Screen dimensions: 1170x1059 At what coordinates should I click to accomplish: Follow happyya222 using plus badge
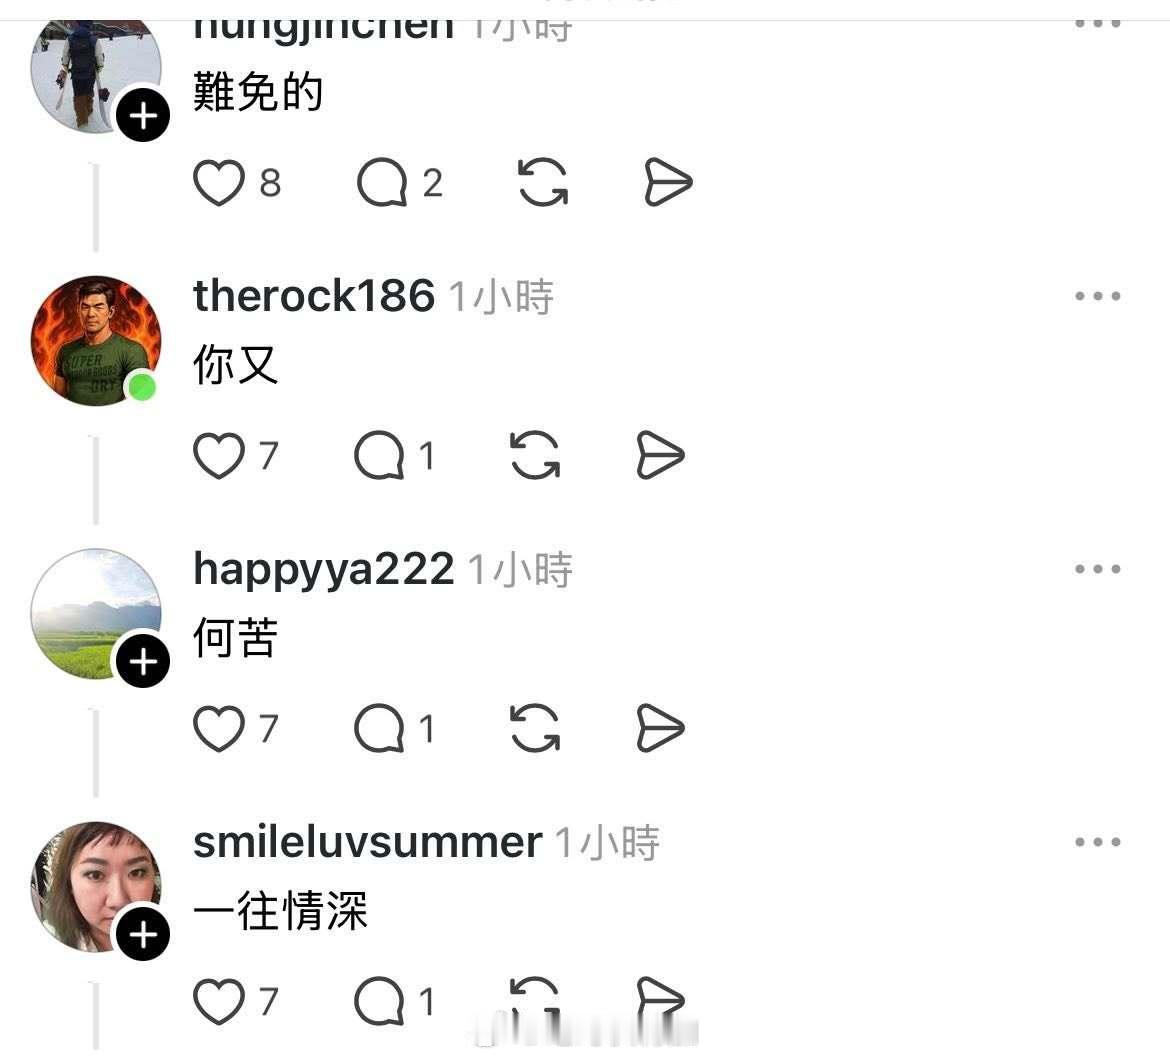[143, 661]
